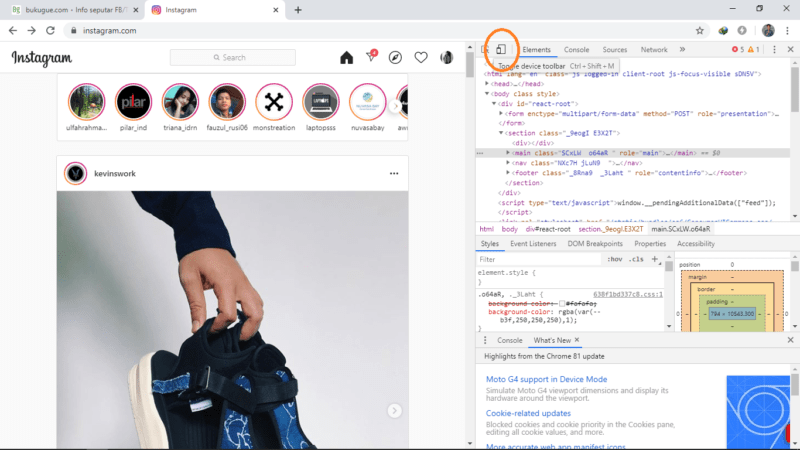Go to Instagram home feed icon
The height and width of the screenshot is (450, 800).
click(x=346, y=58)
